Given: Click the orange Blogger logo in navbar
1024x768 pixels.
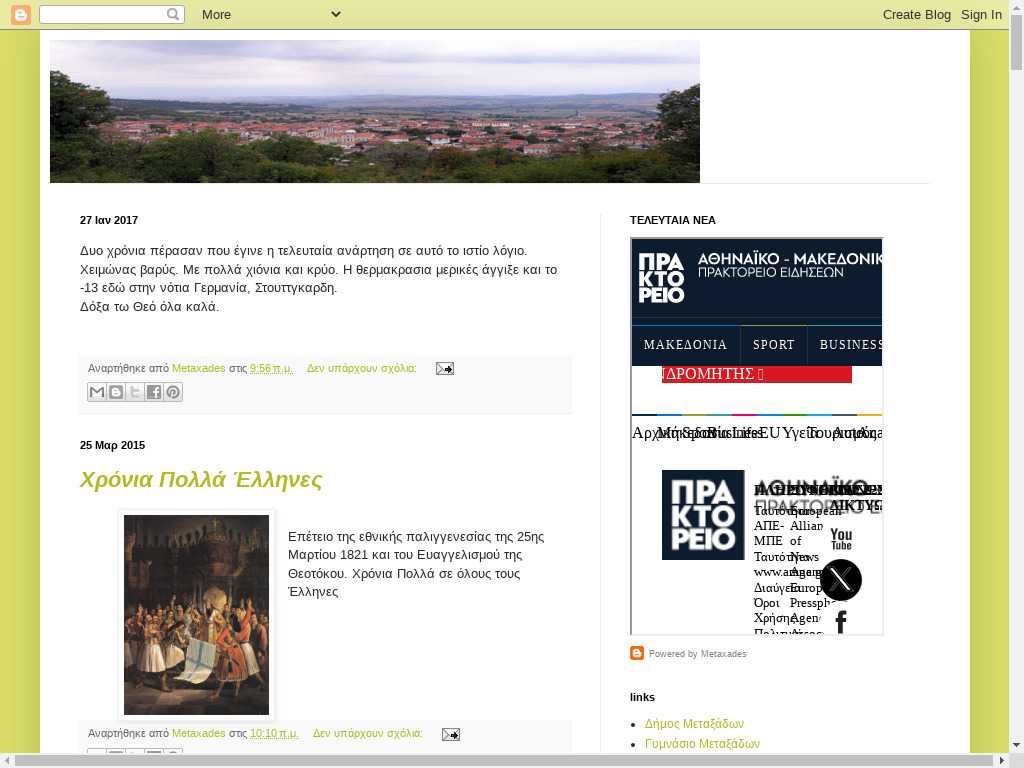Looking at the screenshot, I should coord(21,14).
